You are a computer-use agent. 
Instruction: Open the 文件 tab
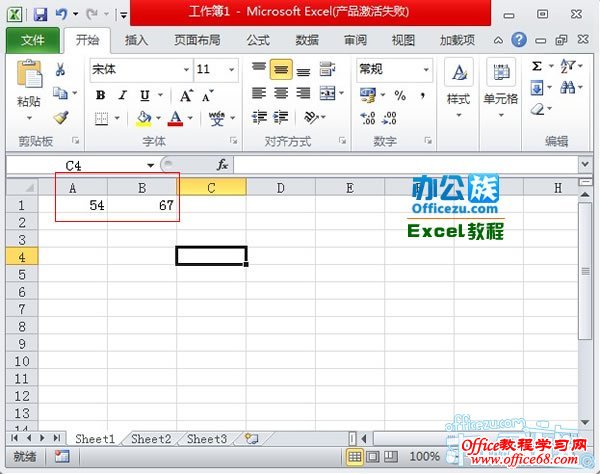tap(33, 40)
